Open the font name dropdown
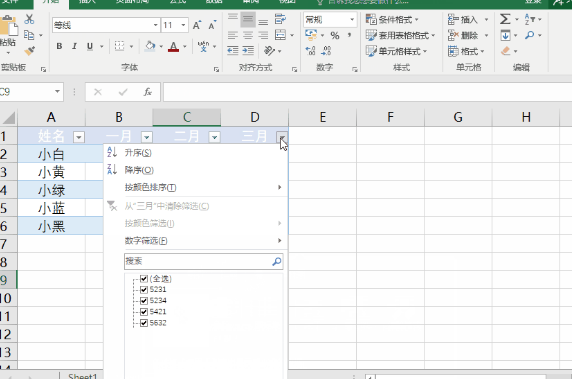The height and width of the screenshot is (379, 572). tap(156, 25)
